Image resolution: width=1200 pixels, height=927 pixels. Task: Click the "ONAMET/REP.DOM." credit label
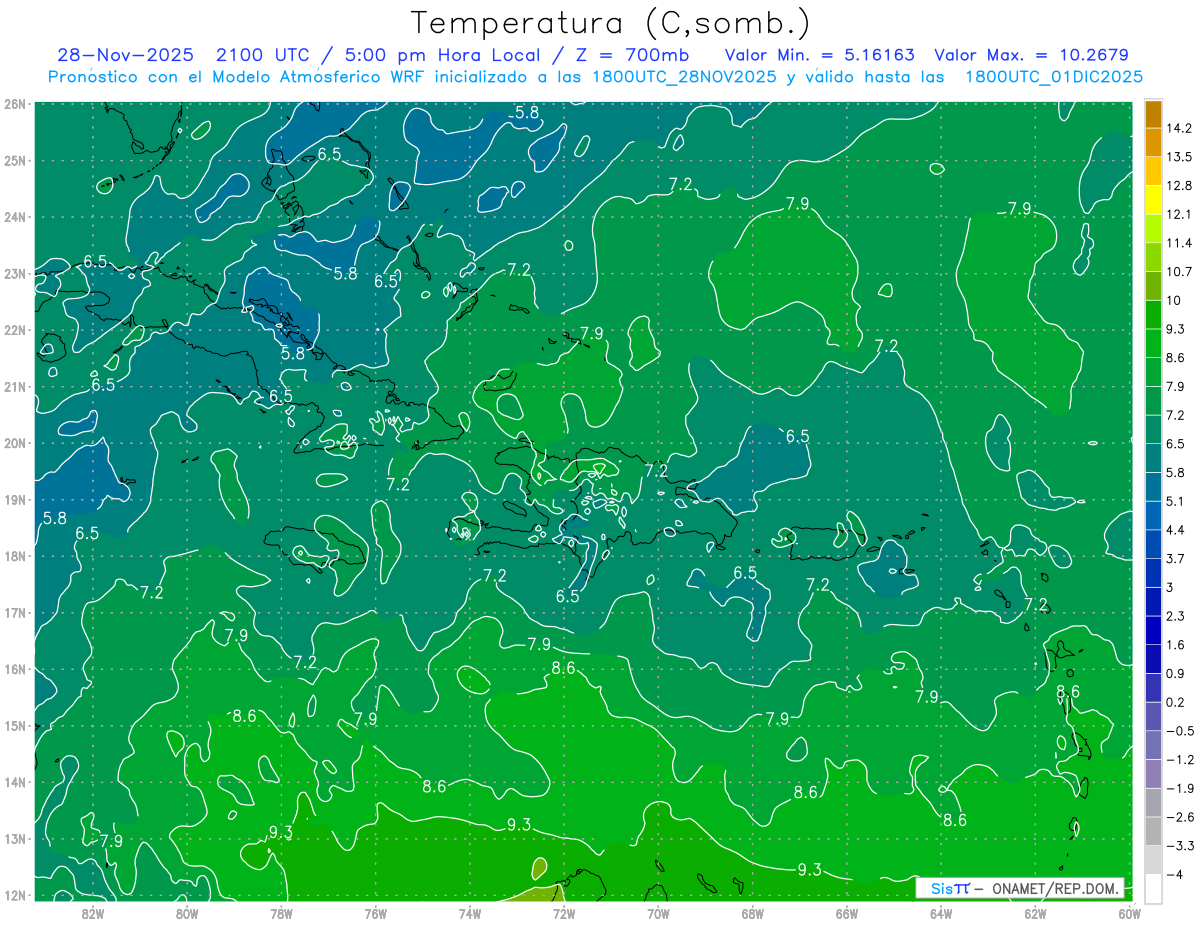pos(1056,888)
